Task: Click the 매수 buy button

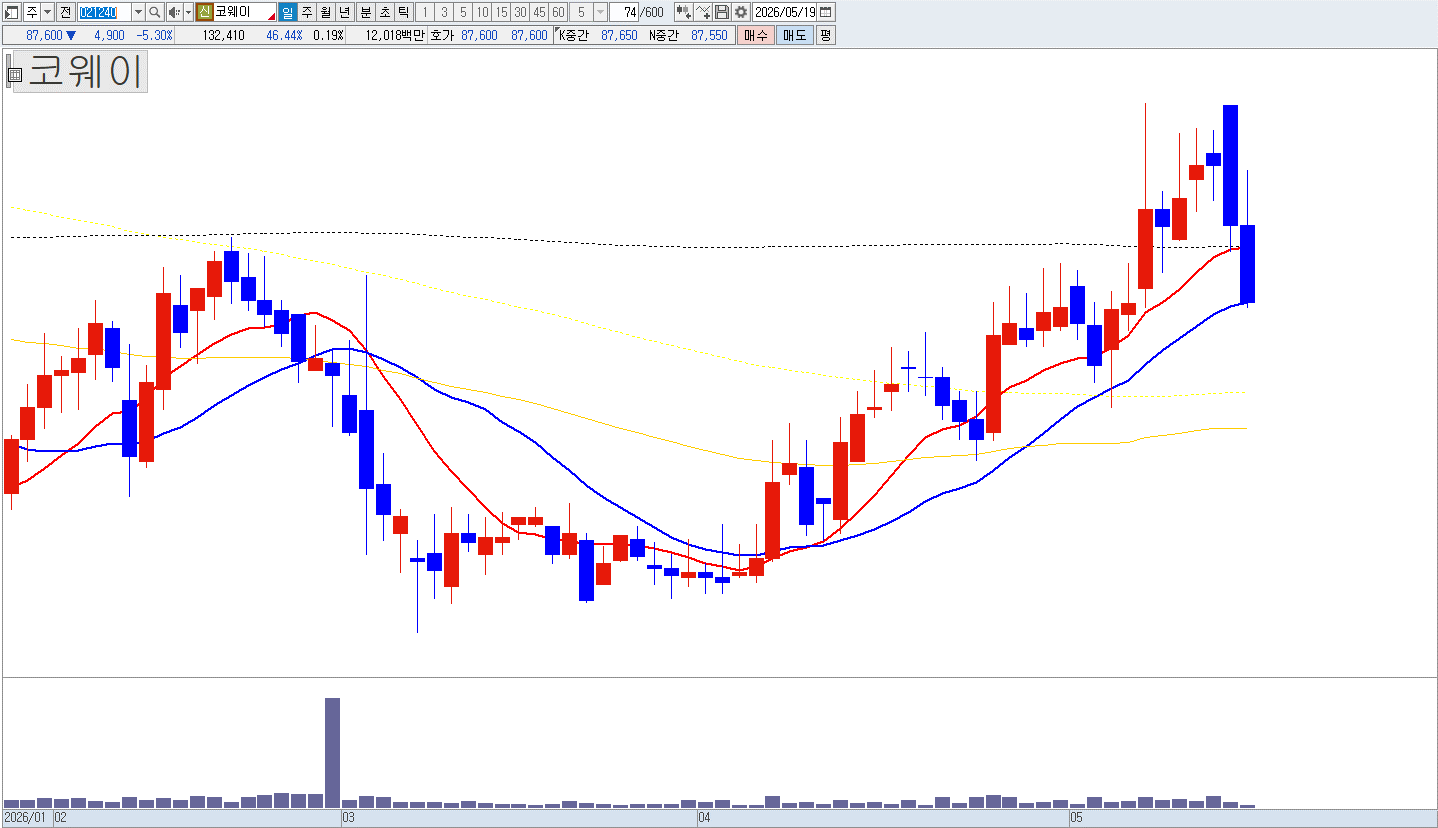Action: coord(756,35)
